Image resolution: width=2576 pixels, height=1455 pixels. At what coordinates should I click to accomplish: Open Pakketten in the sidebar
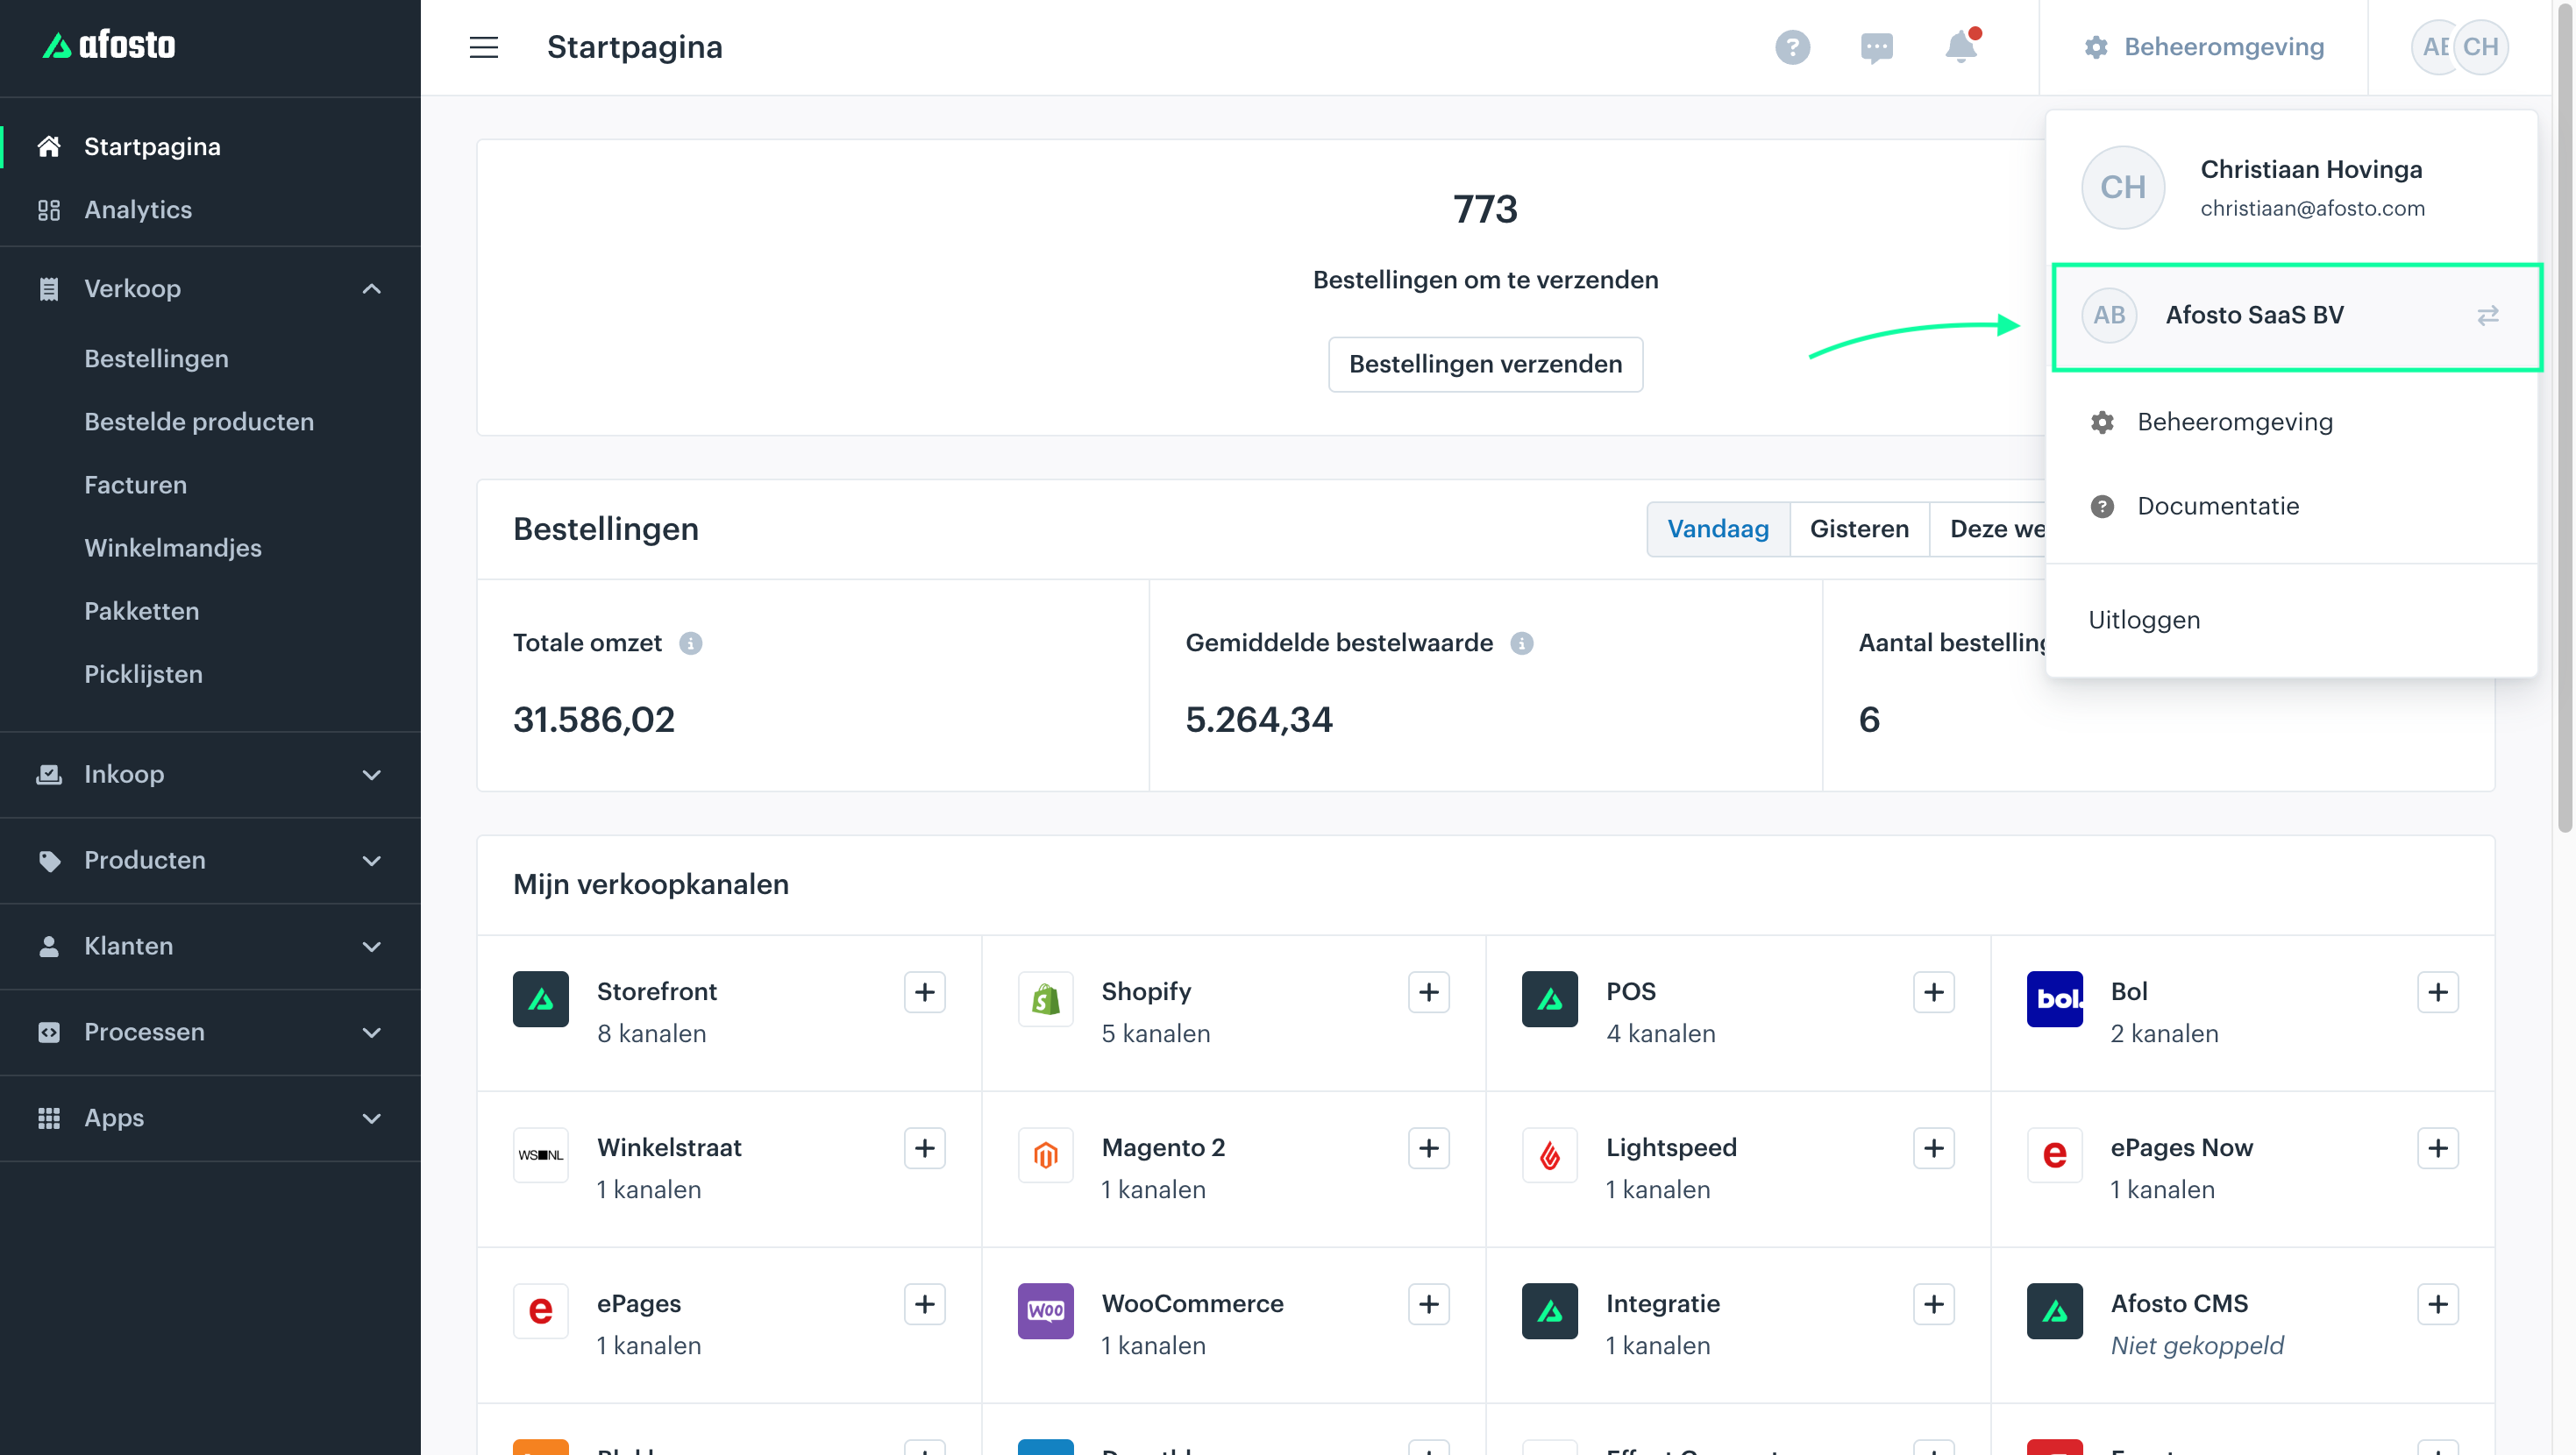[141, 611]
